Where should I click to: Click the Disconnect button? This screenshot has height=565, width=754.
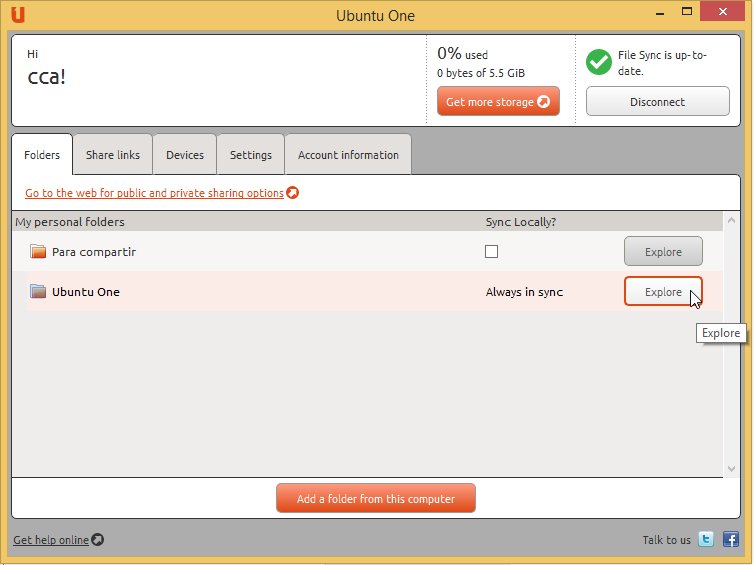click(657, 101)
